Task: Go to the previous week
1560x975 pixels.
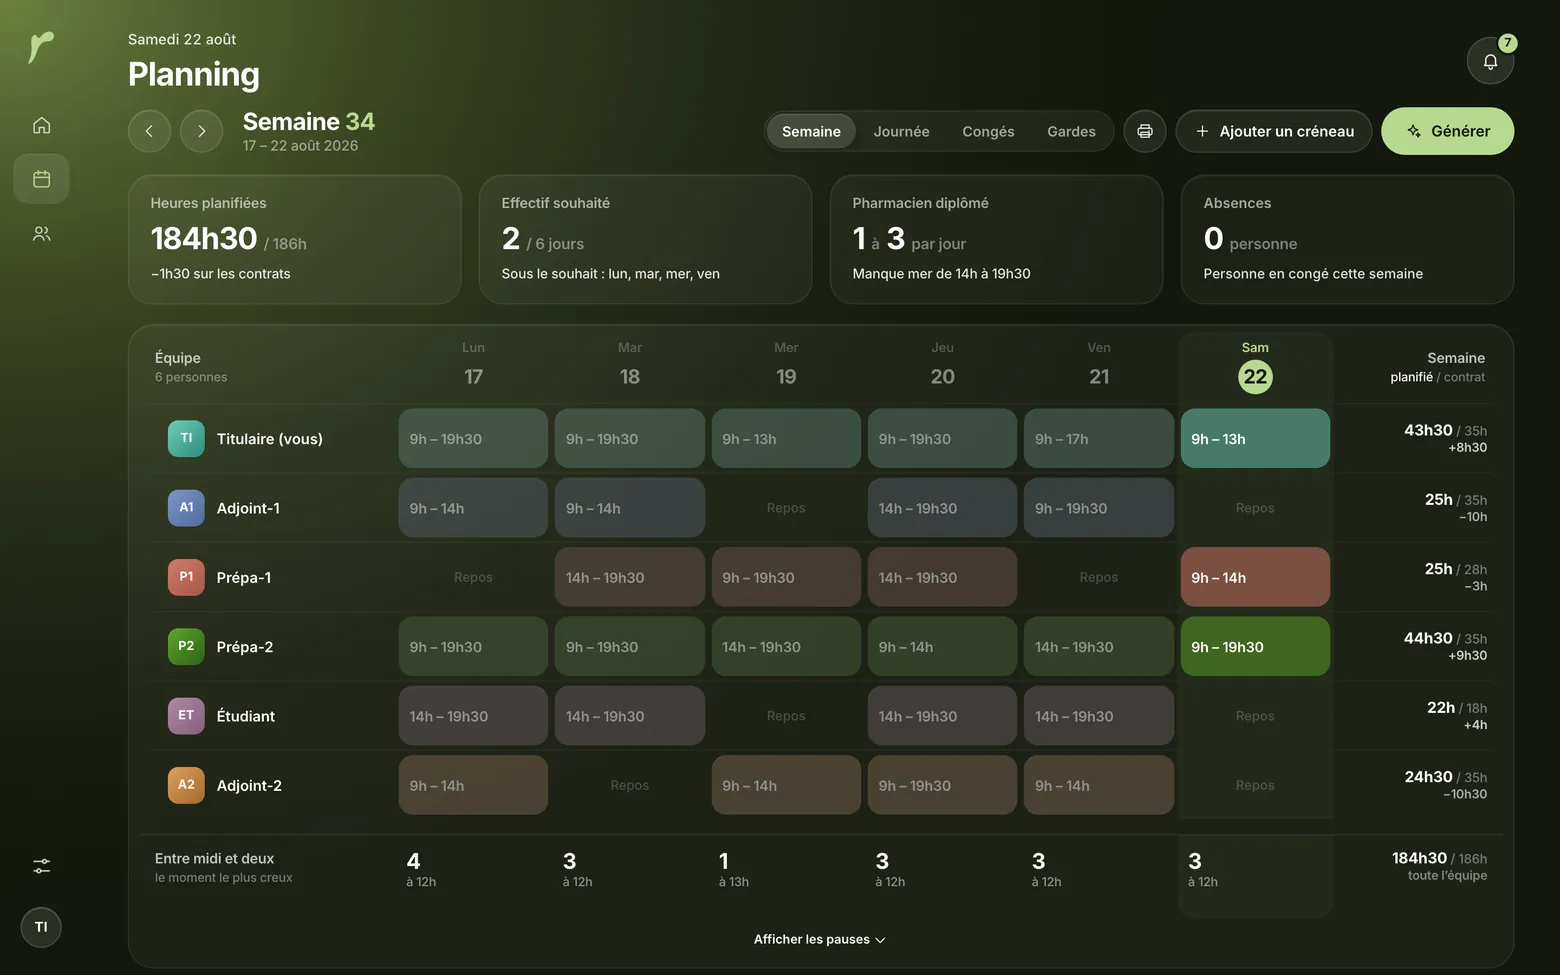Action: 149,131
